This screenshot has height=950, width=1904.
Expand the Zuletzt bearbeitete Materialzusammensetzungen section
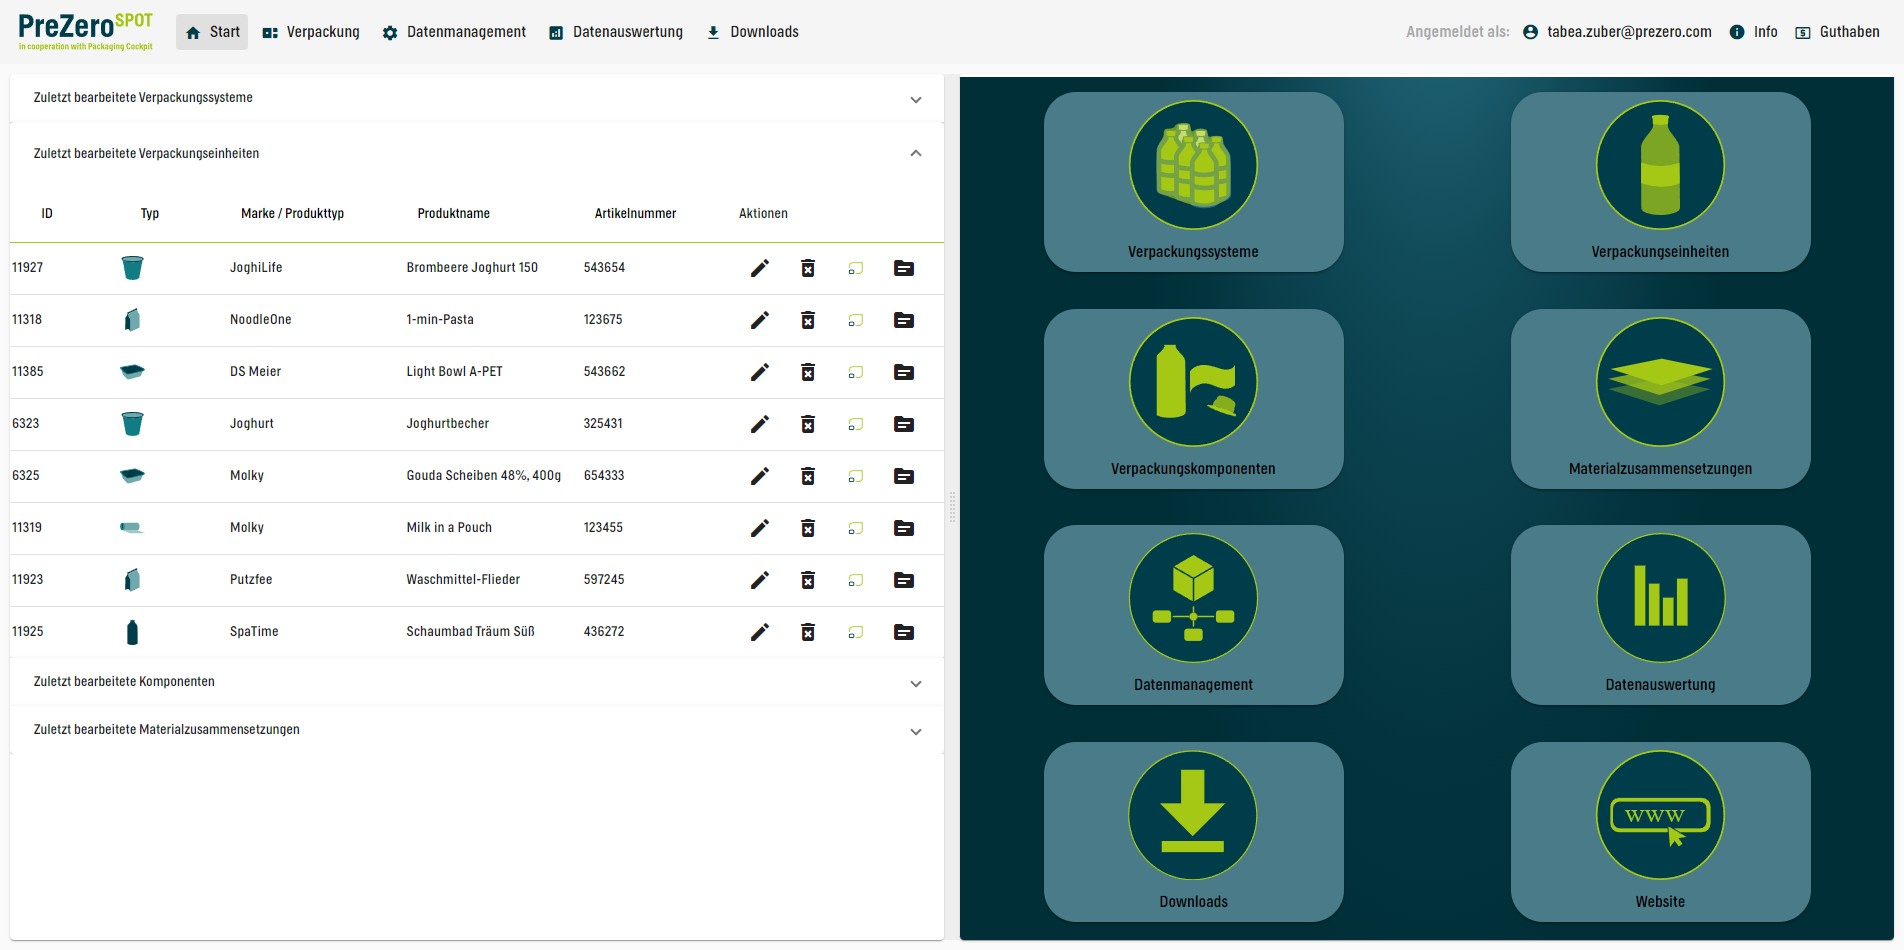coord(476,730)
